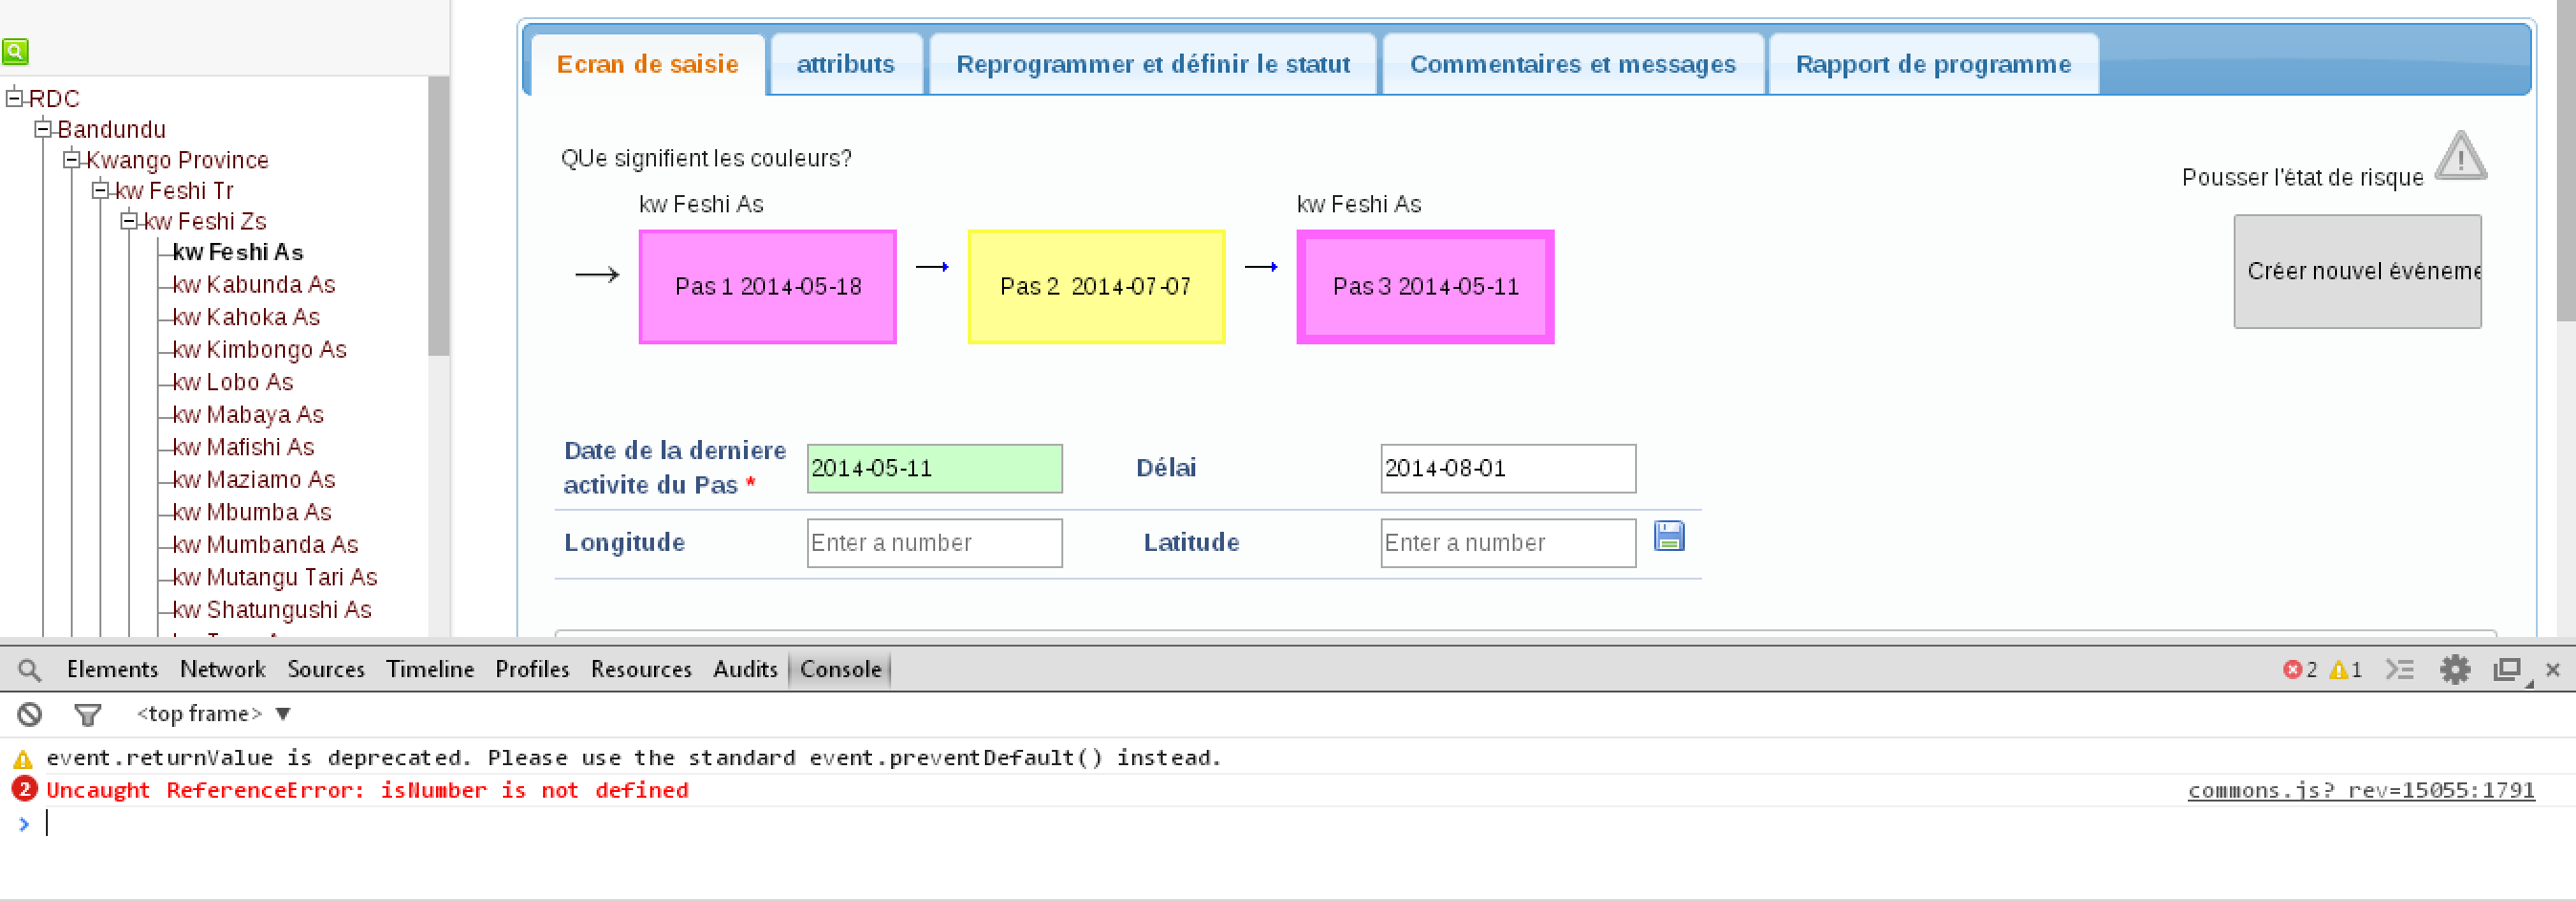The image size is (2576, 901).
Task: Click the Délai date field
Action: [1508, 468]
